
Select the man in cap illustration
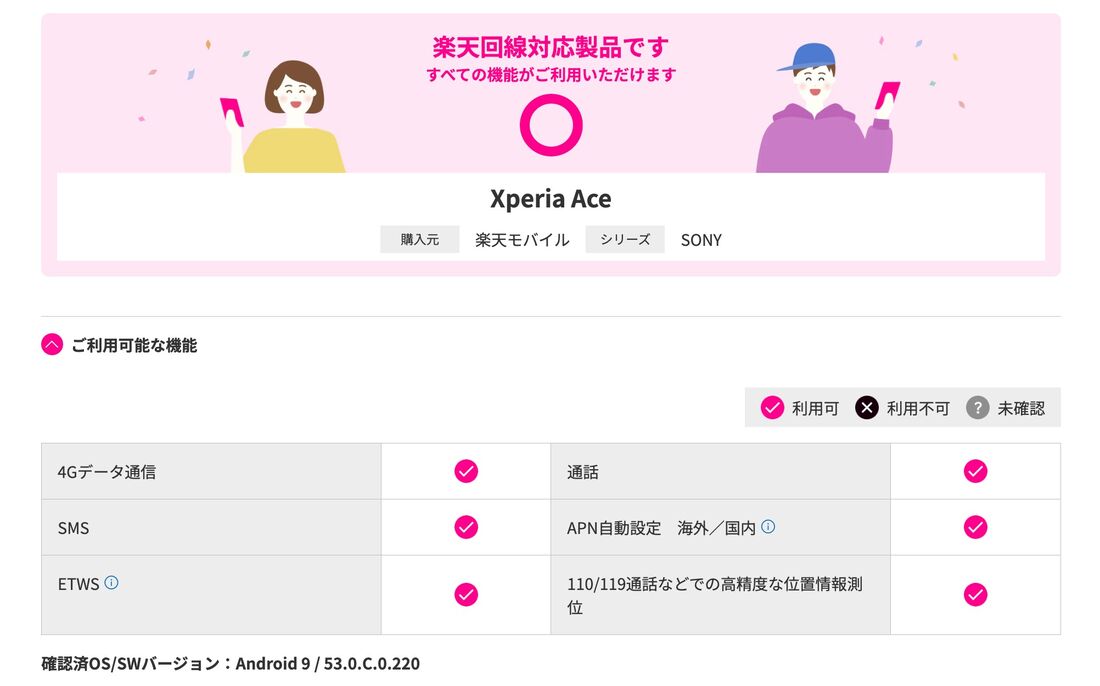pyautogui.click(x=828, y=107)
